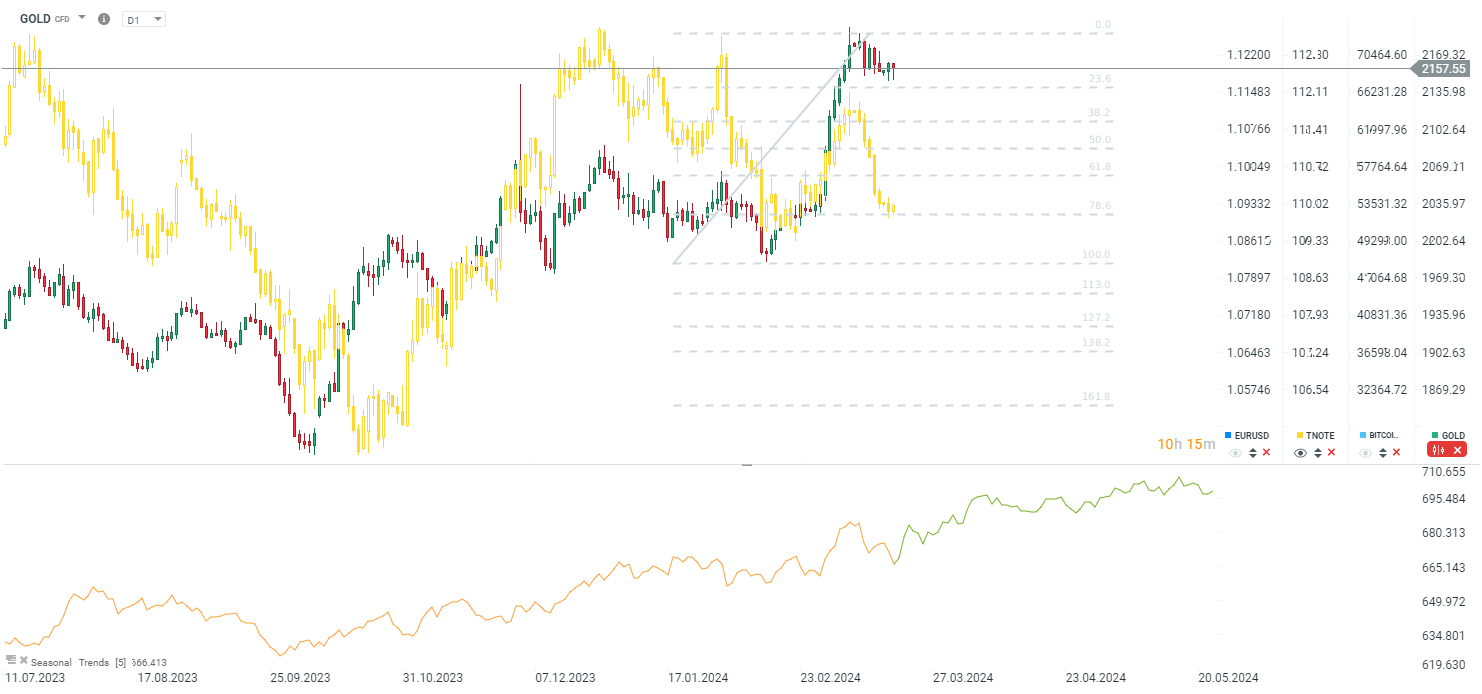Click the EURUSD overlay label
The image size is (1482, 694).
tap(1252, 435)
